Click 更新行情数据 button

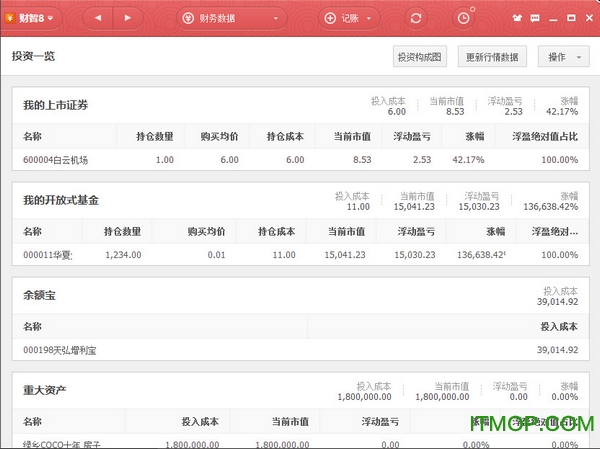[x=492, y=57]
